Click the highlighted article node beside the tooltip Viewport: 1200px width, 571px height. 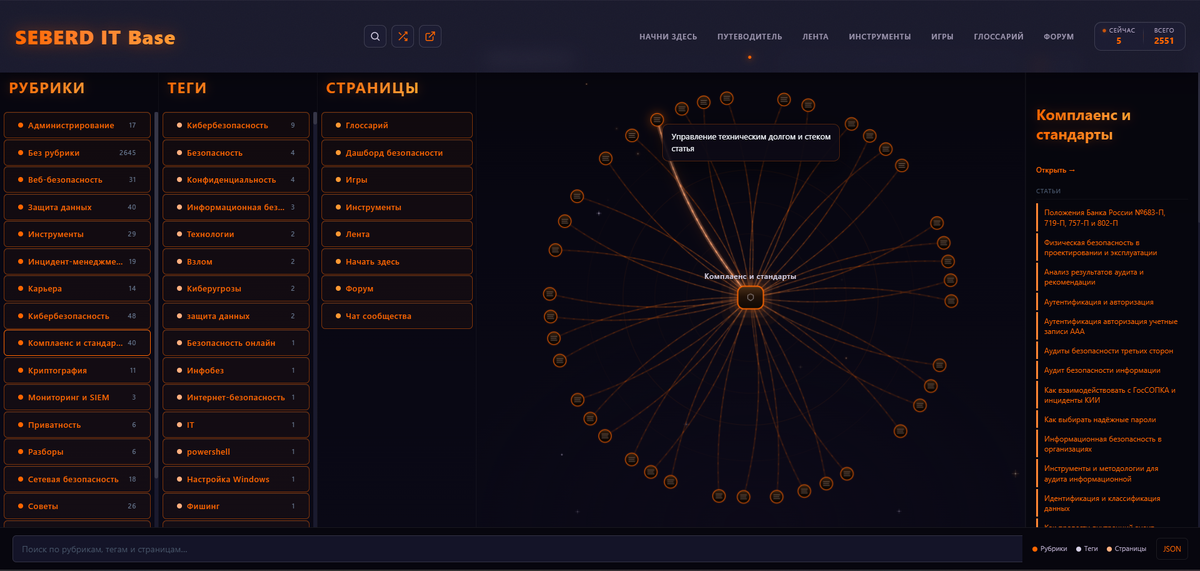click(657, 120)
